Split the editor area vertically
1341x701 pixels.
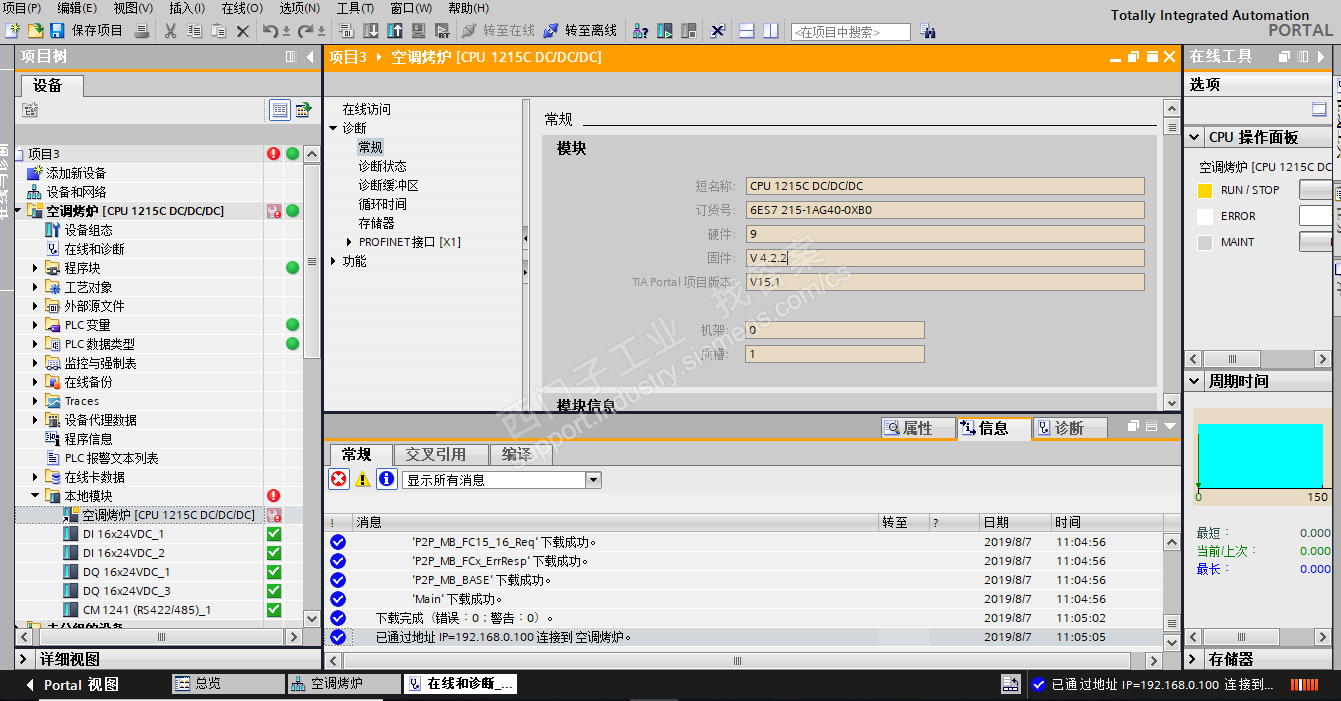(x=771, y=31)
